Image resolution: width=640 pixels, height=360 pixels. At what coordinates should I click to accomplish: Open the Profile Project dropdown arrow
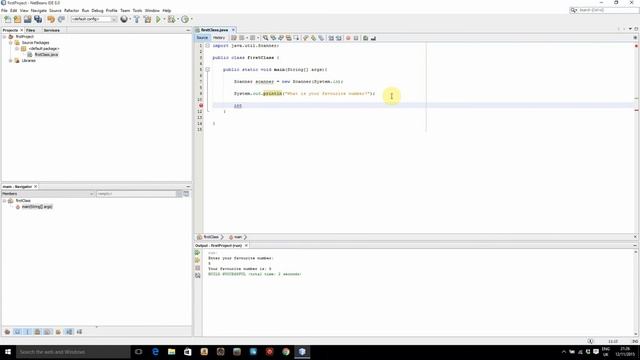[191, 19]
